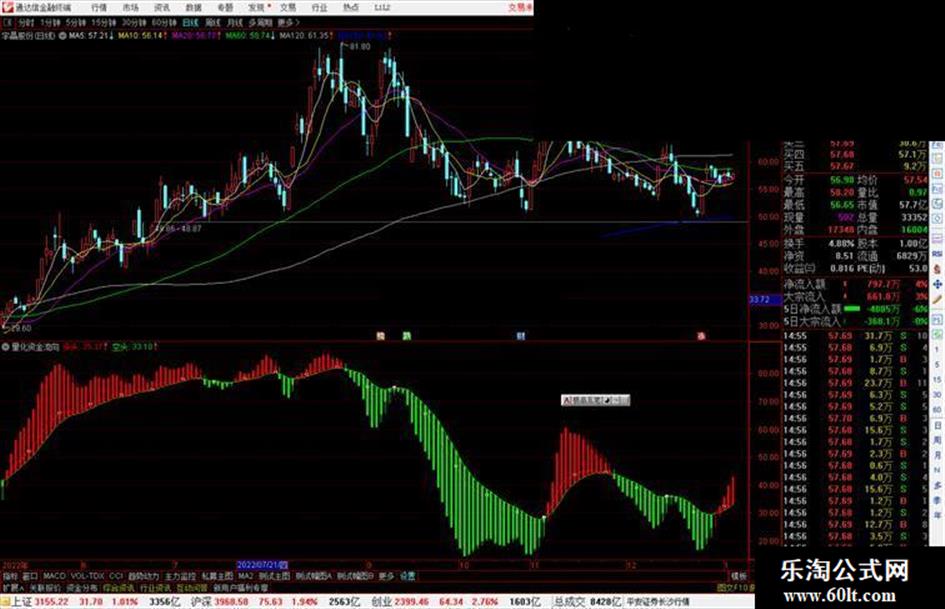Click the 总成交 8428亿 status entry
The image size is (945, 609).
point(588,602)
